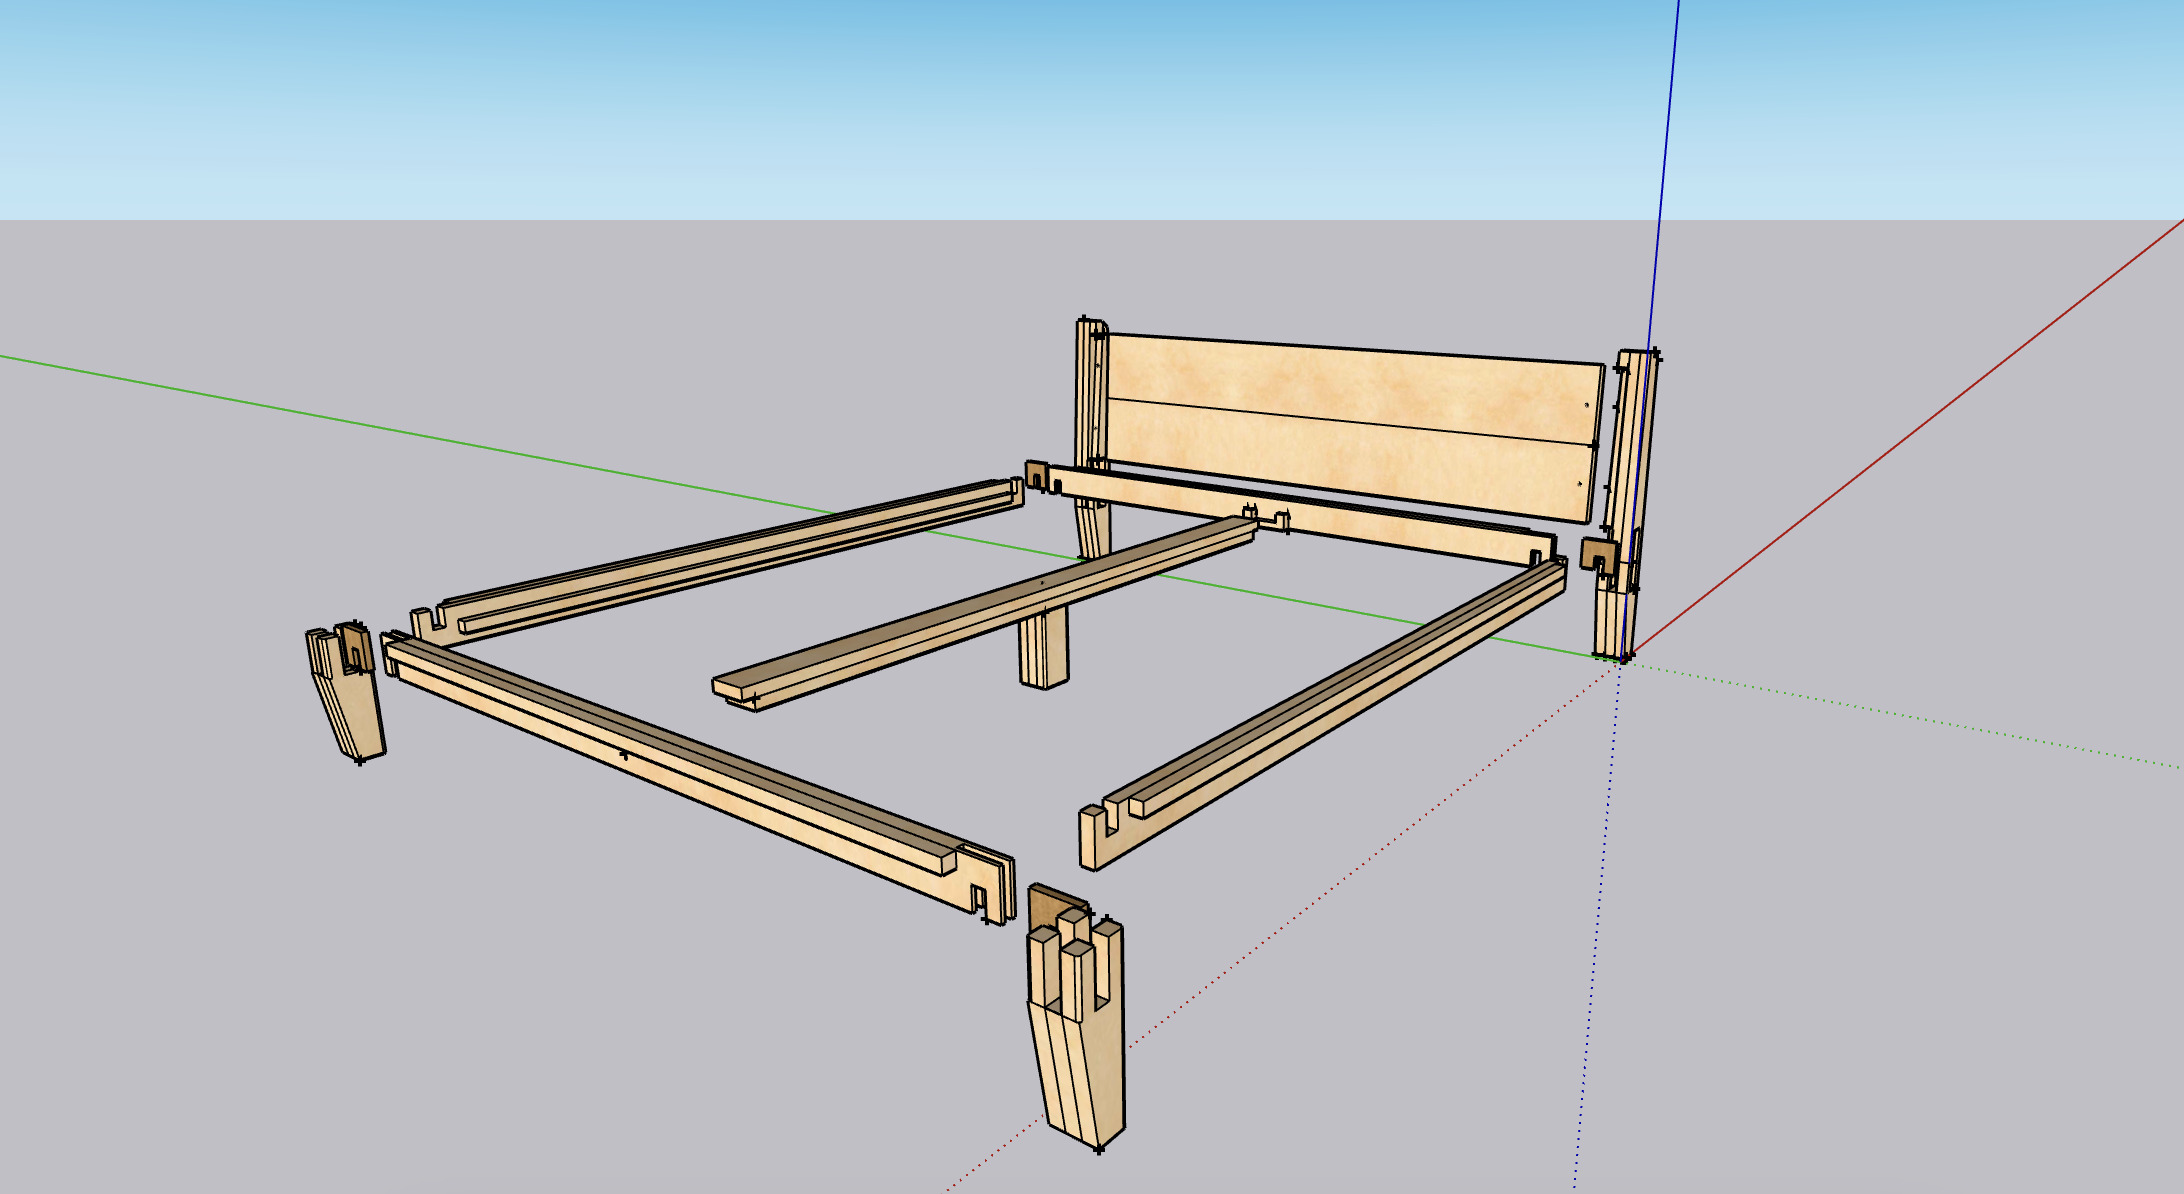Click the left headboard post
The image size is (2184, 1194).
1088,400
